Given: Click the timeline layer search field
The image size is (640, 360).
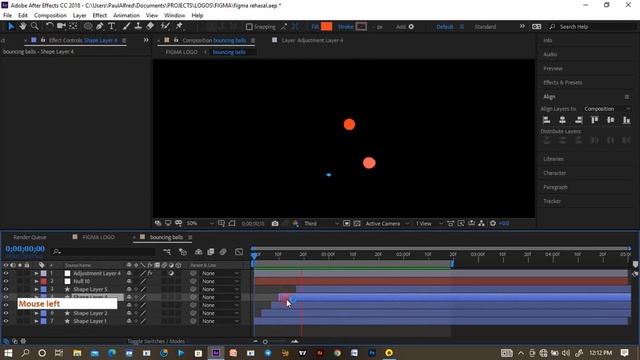Looking at the screenshot, I should [104, 252].
